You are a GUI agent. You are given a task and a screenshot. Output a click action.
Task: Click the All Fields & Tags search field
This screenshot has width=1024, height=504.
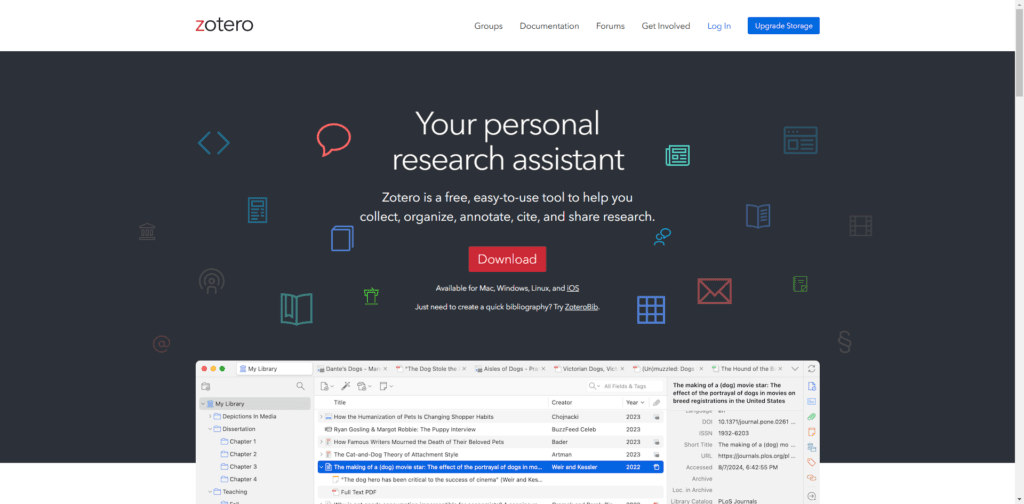[x=624, y=386]
